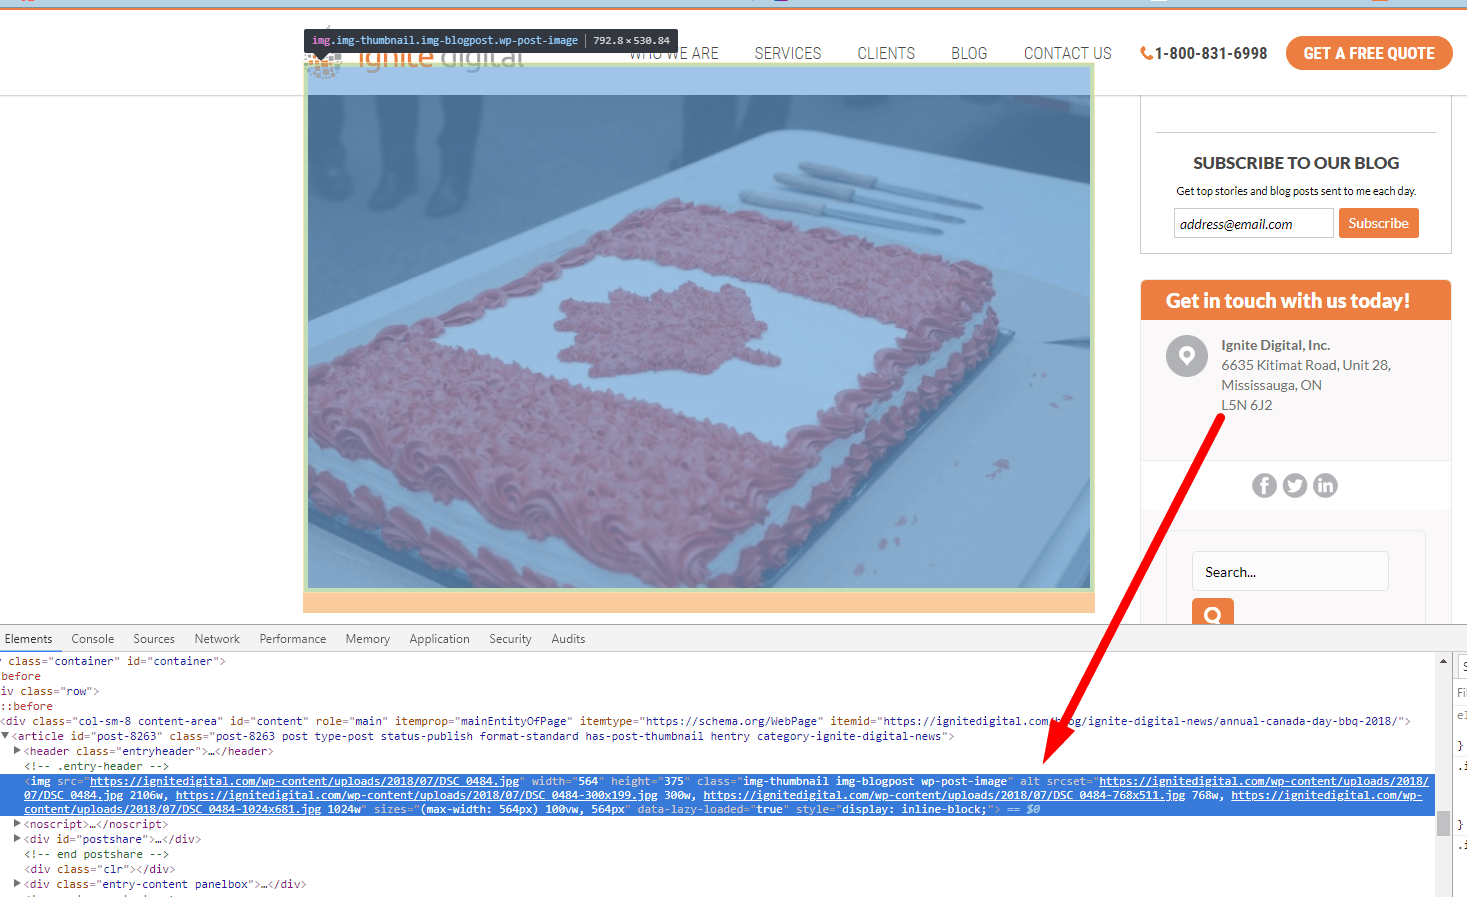The width and height of the screenshot is (1467, 897).
Task: Click the orange search magnifier button
Action: click(1212, 612)
